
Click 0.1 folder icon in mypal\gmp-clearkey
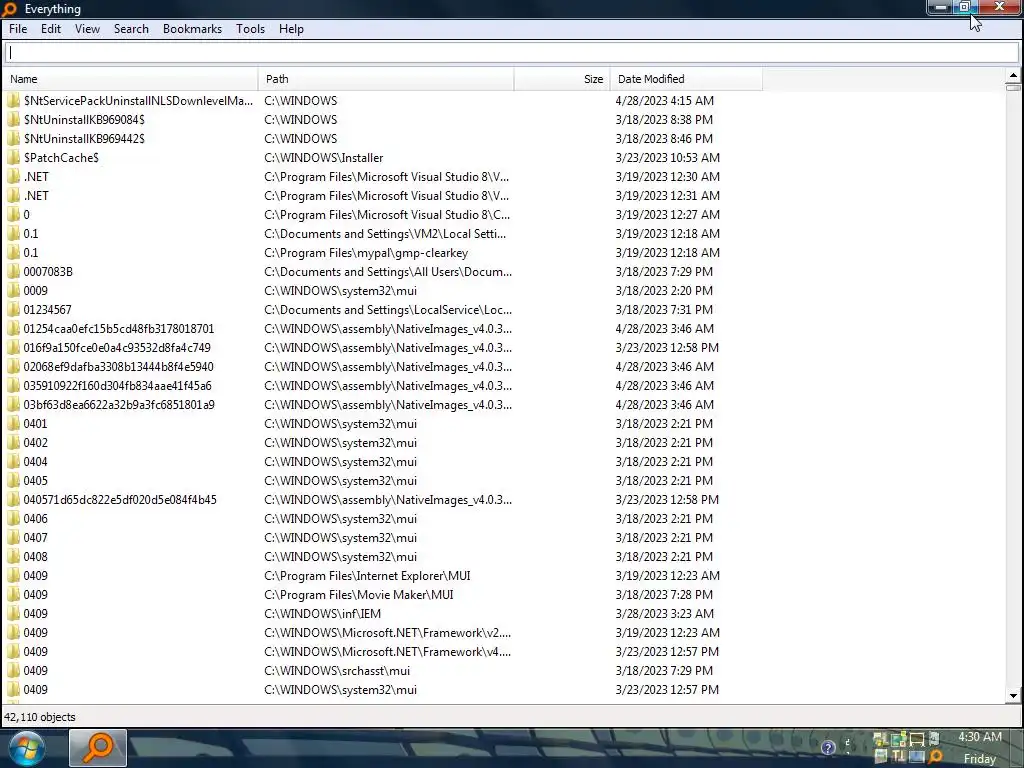pyautogui.click(x=13, y=252)
